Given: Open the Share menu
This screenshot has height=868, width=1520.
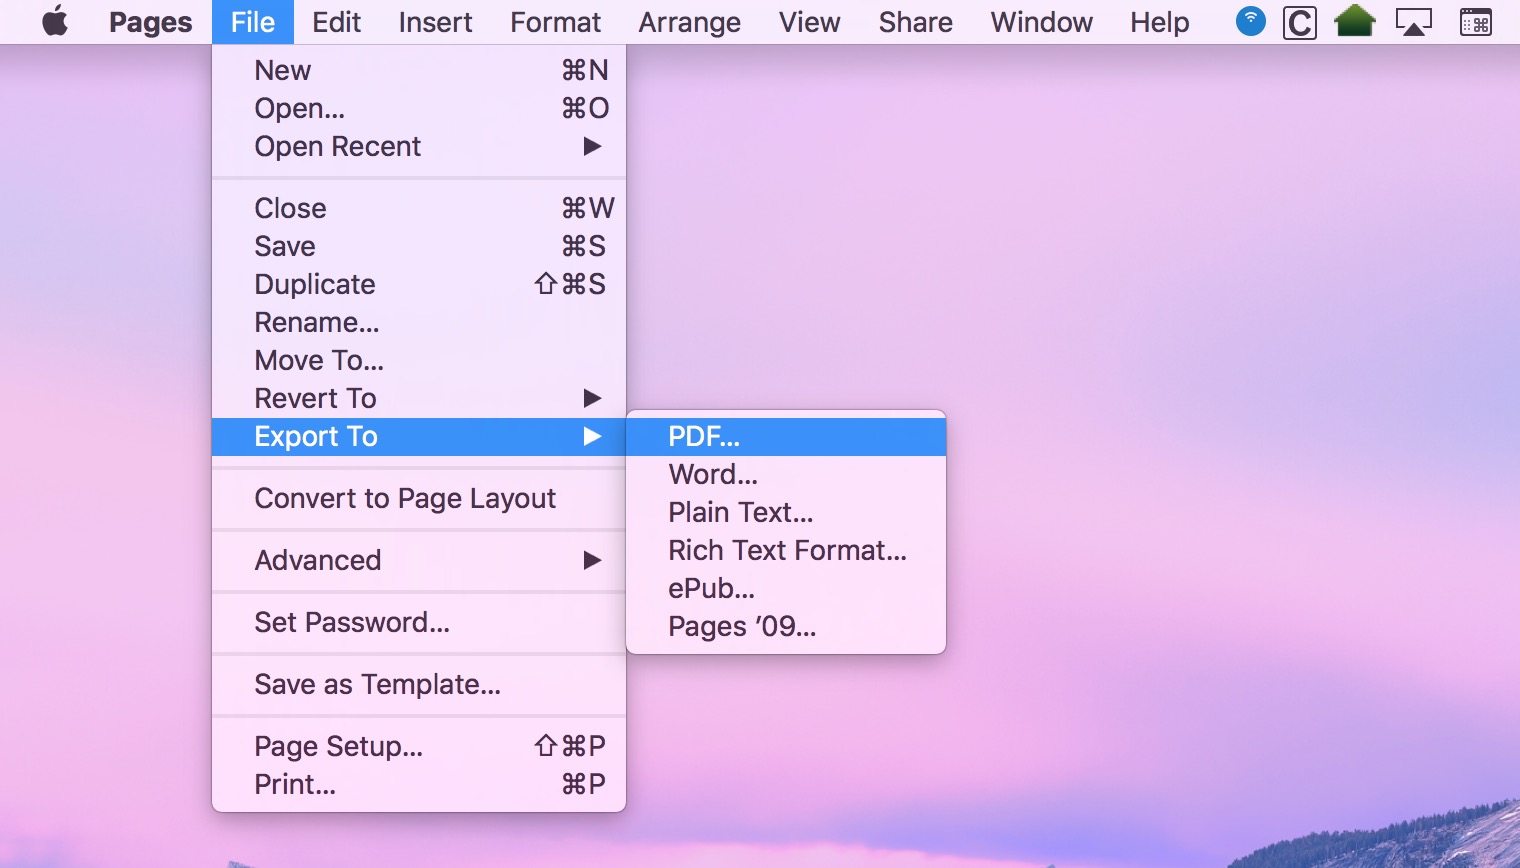Looking at the screenshot, I should pos(915,22).
